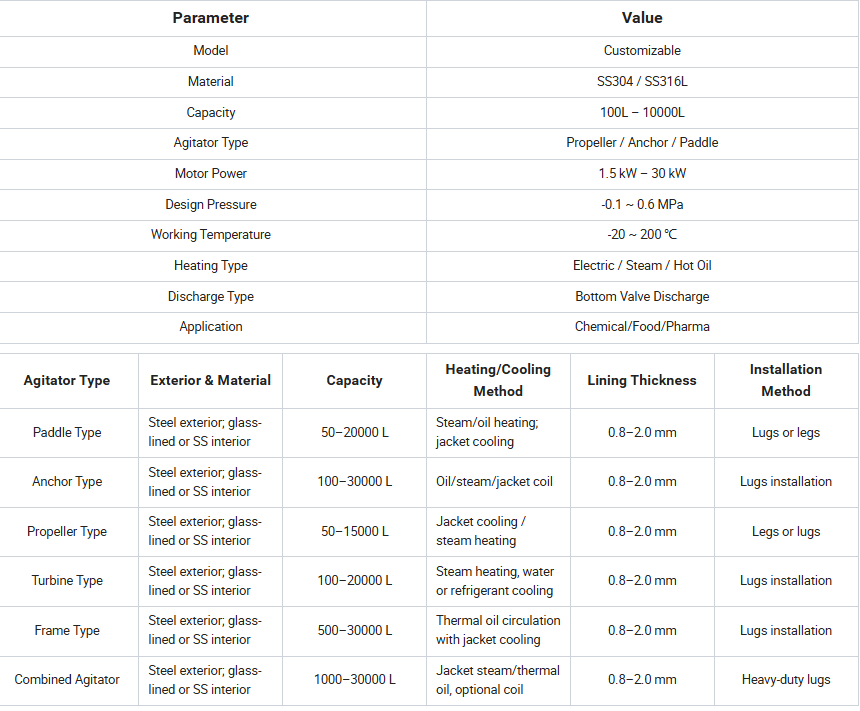Click the Bottom Valve Discharge cell
This screenshot has width=860, height=711.
pos(642,296)
